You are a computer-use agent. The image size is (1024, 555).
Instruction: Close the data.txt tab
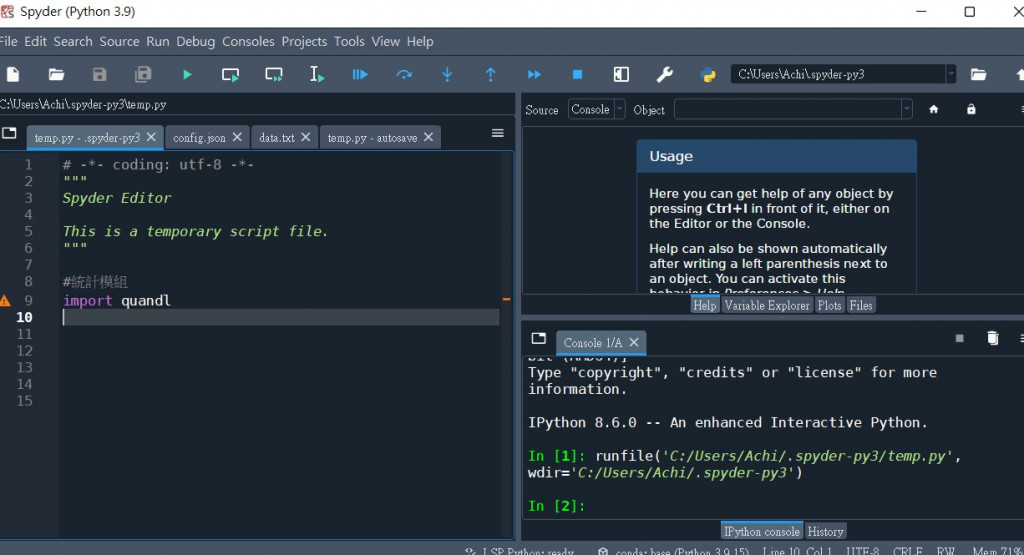[x=305, y=138]
